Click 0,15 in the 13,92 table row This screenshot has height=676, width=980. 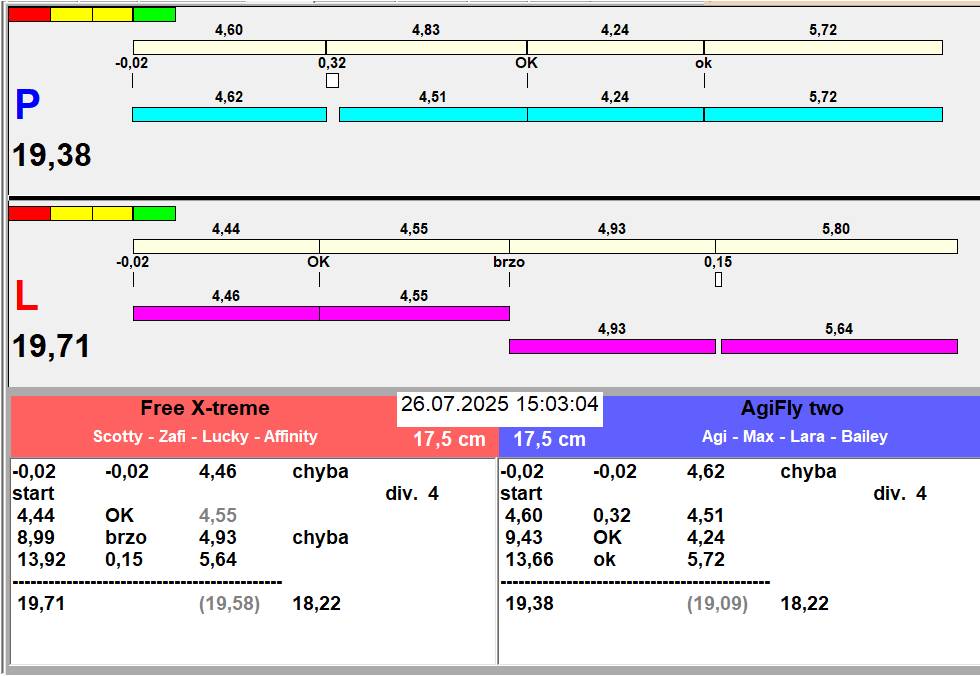click(124, 559)
